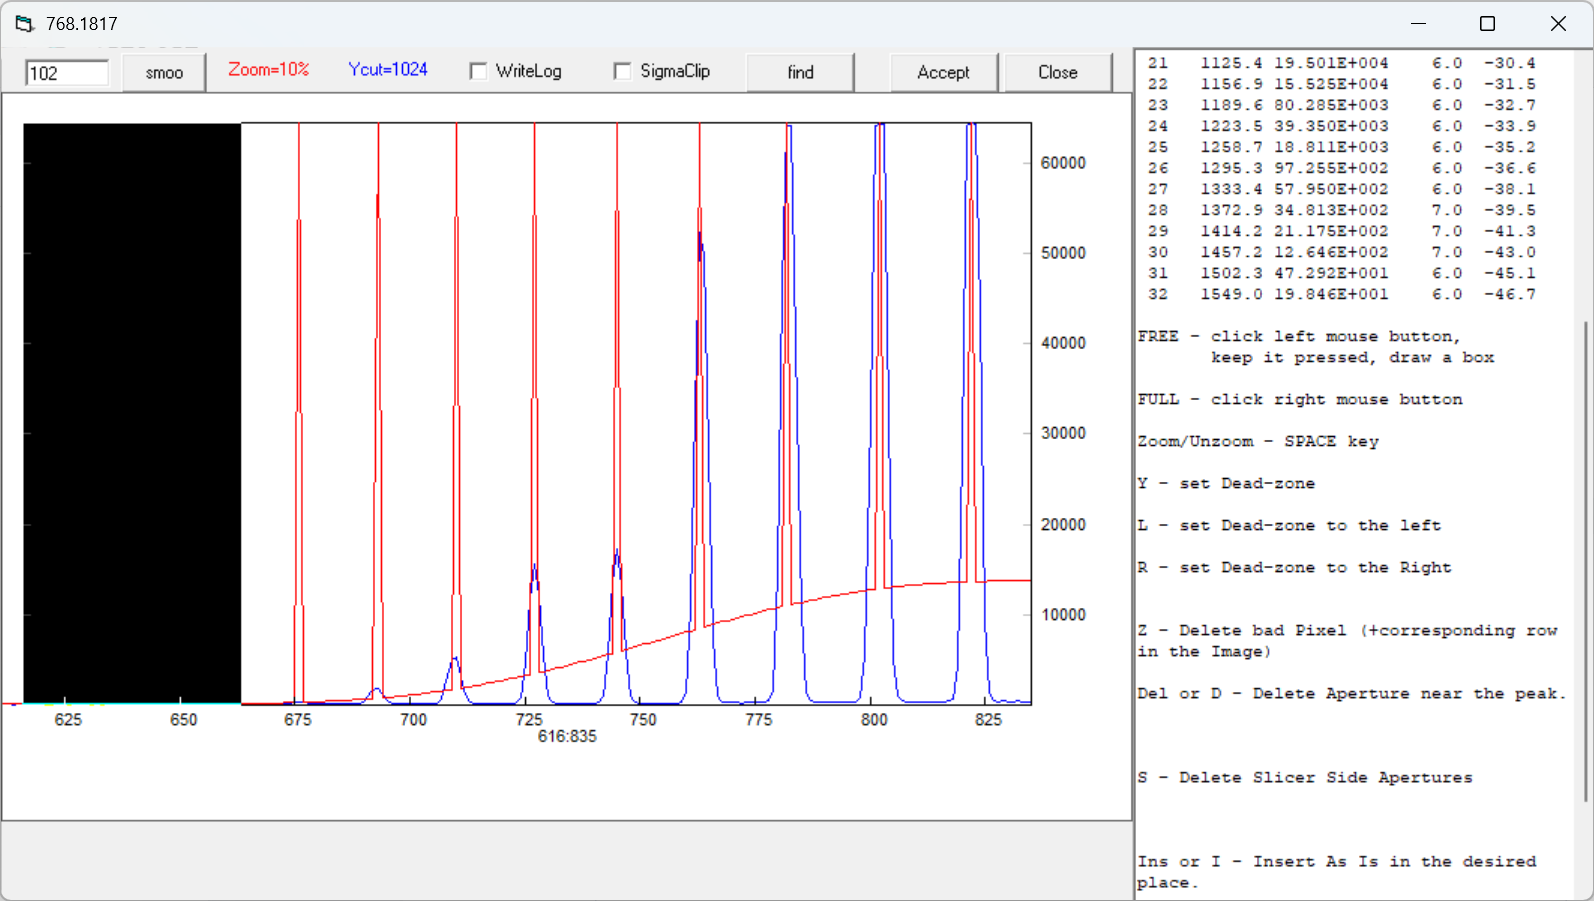1594x901 pixels.
Task: Click the 60000 y-axis label
Action: click(x=1063, y=163)
